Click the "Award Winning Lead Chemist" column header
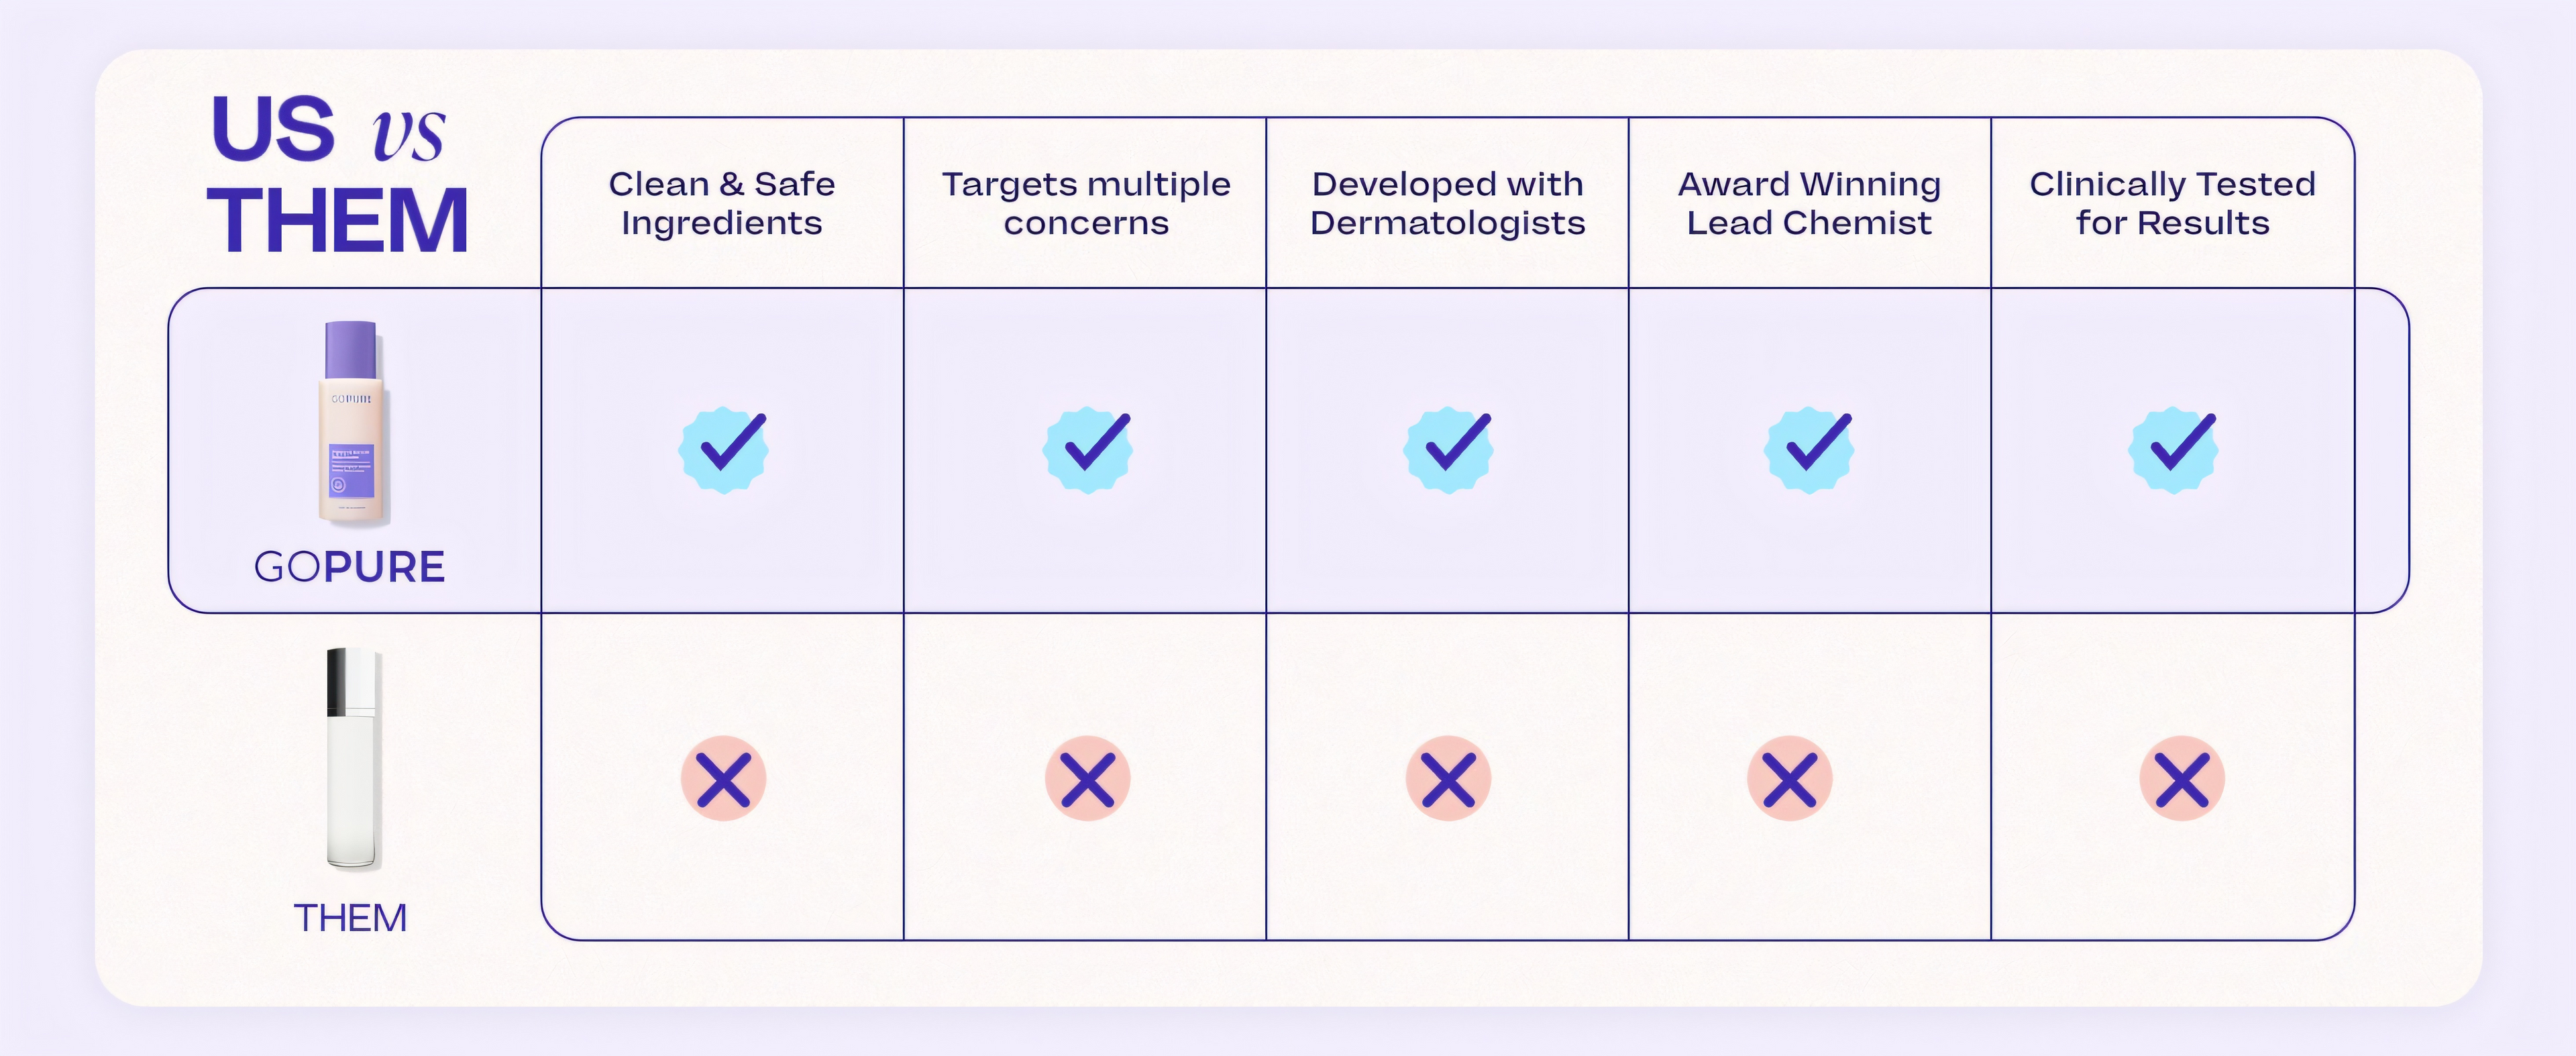2576x1056 pixels. [x=1809, y=203]
